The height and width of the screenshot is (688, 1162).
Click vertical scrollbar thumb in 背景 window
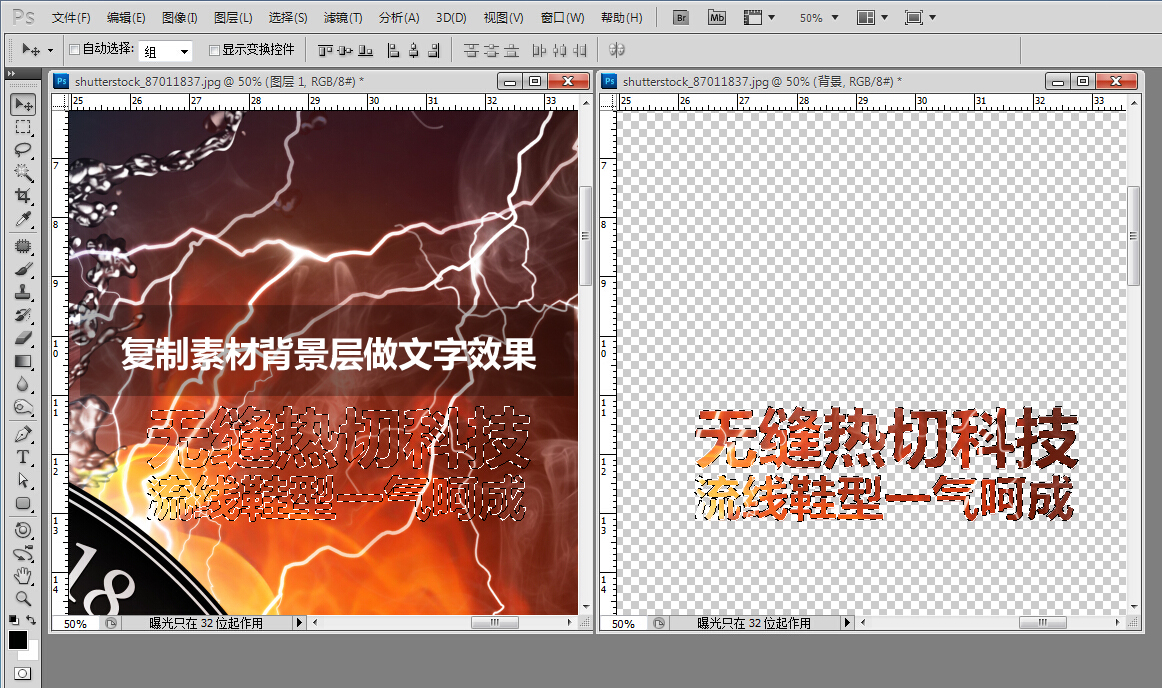1133,236
